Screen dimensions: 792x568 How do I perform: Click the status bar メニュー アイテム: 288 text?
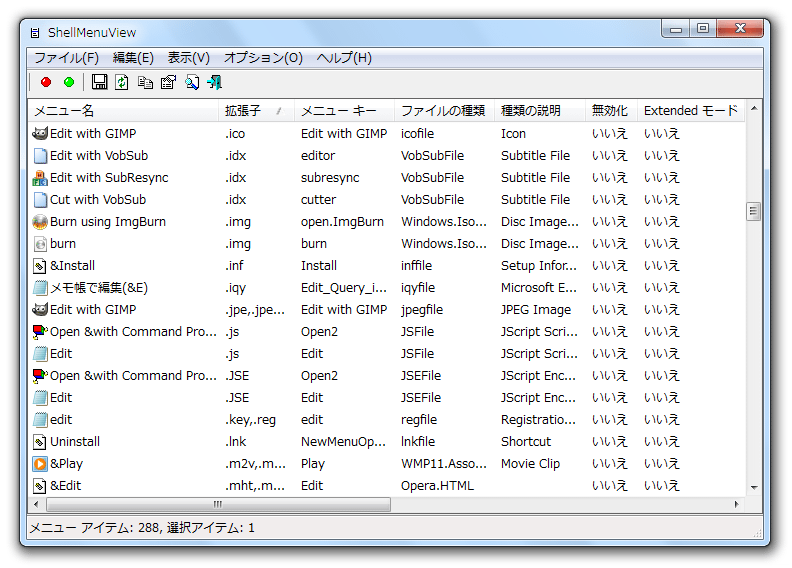pos(94,528)
